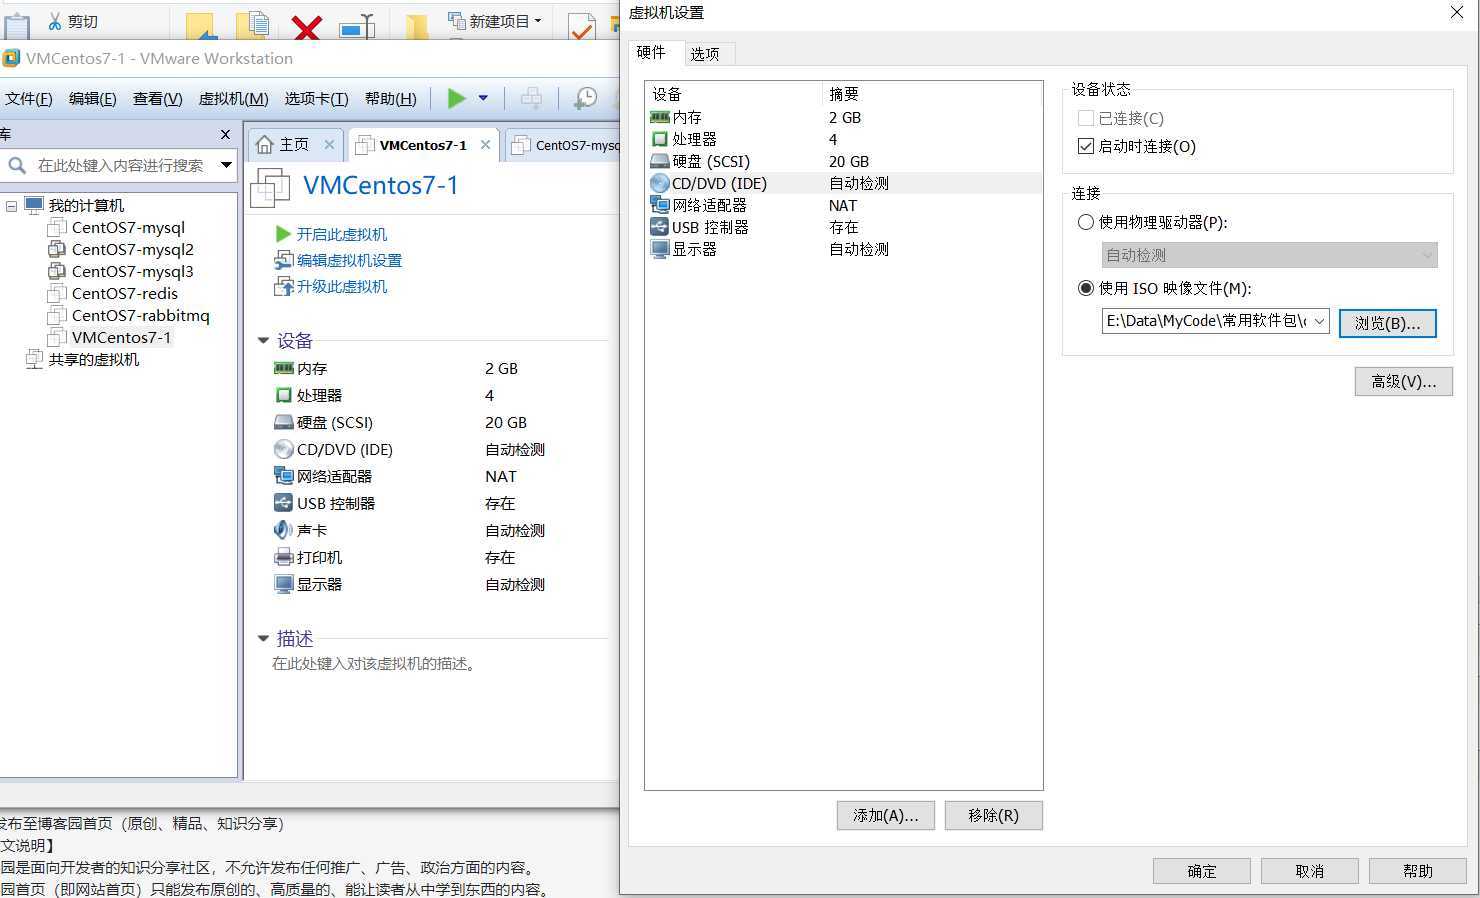Click the green power-on play toolbar icon
1480x898 pixels.
pos(457,97)
